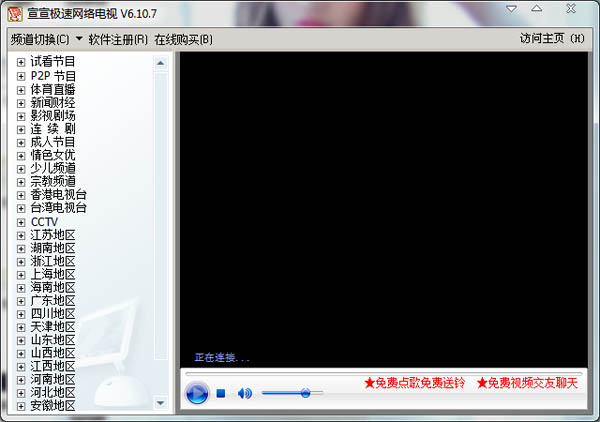Screen dimensions: 600x422
Task: Click the channel list scroll-up arrow
Action: click(161, 62)
